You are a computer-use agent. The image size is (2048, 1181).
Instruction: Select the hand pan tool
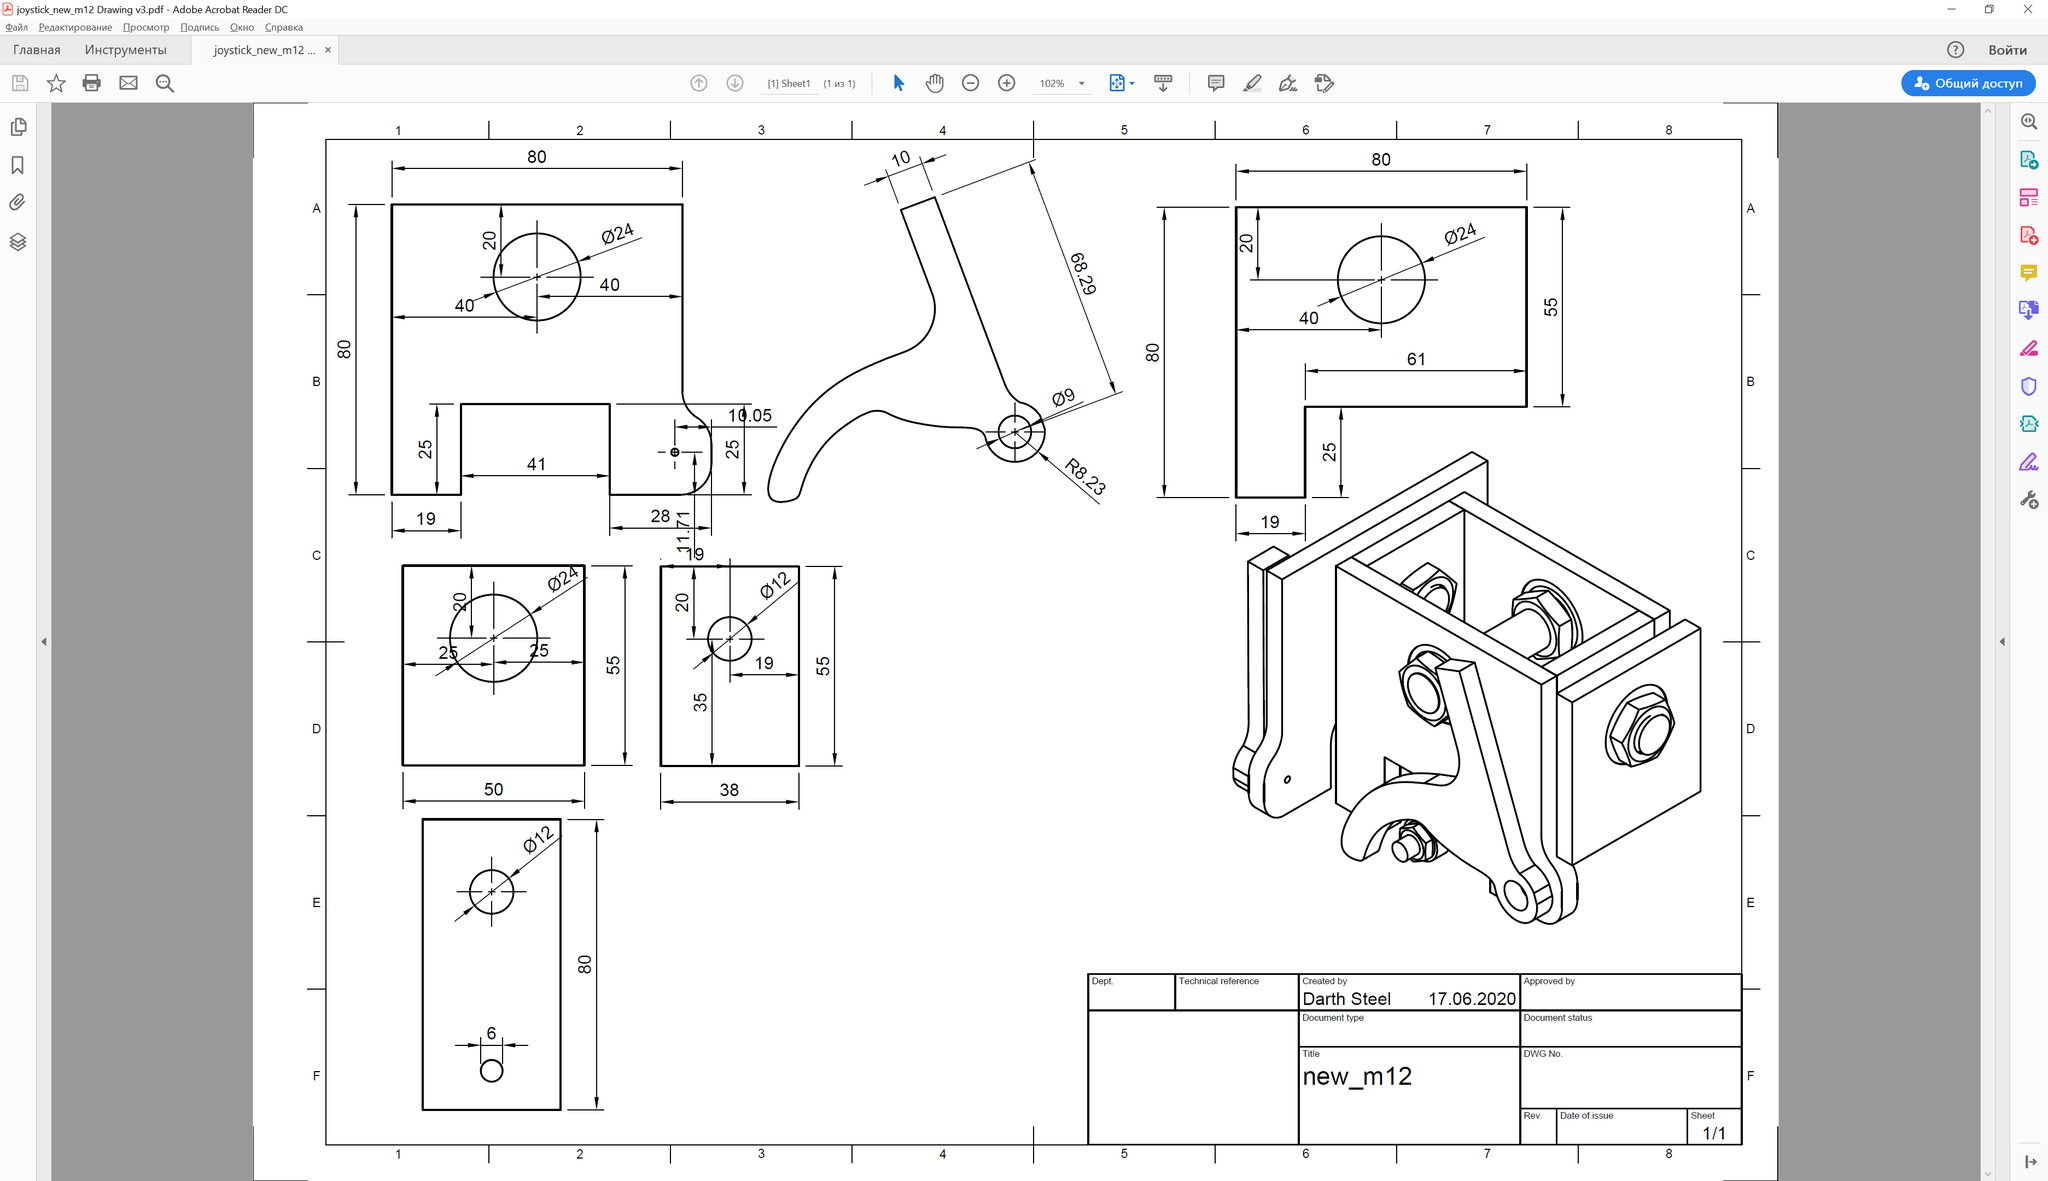click(x=934, y=83)
